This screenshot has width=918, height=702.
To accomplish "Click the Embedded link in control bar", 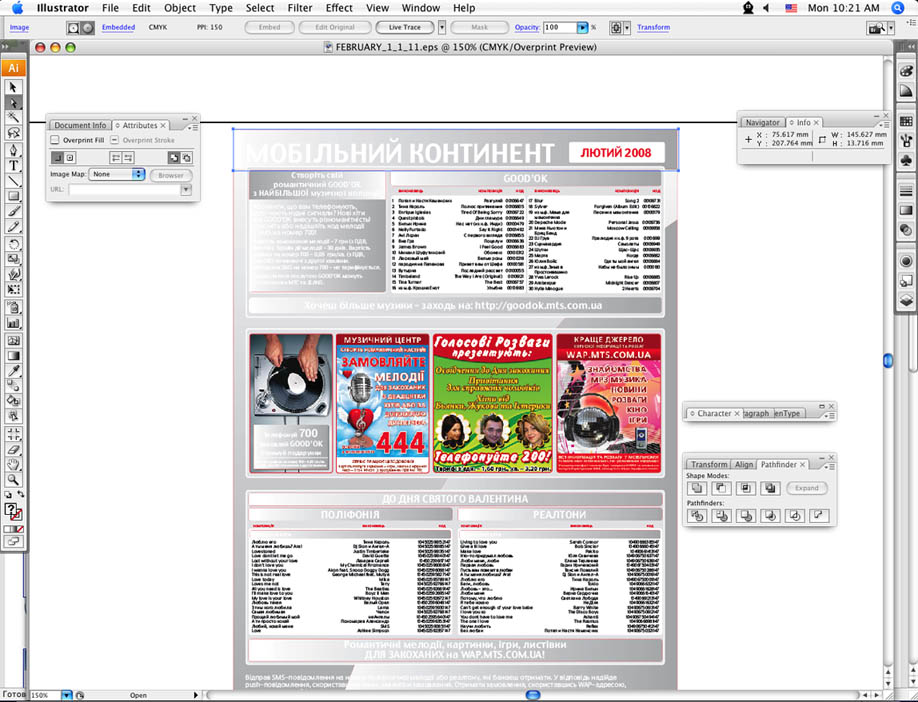I will 118,27.
